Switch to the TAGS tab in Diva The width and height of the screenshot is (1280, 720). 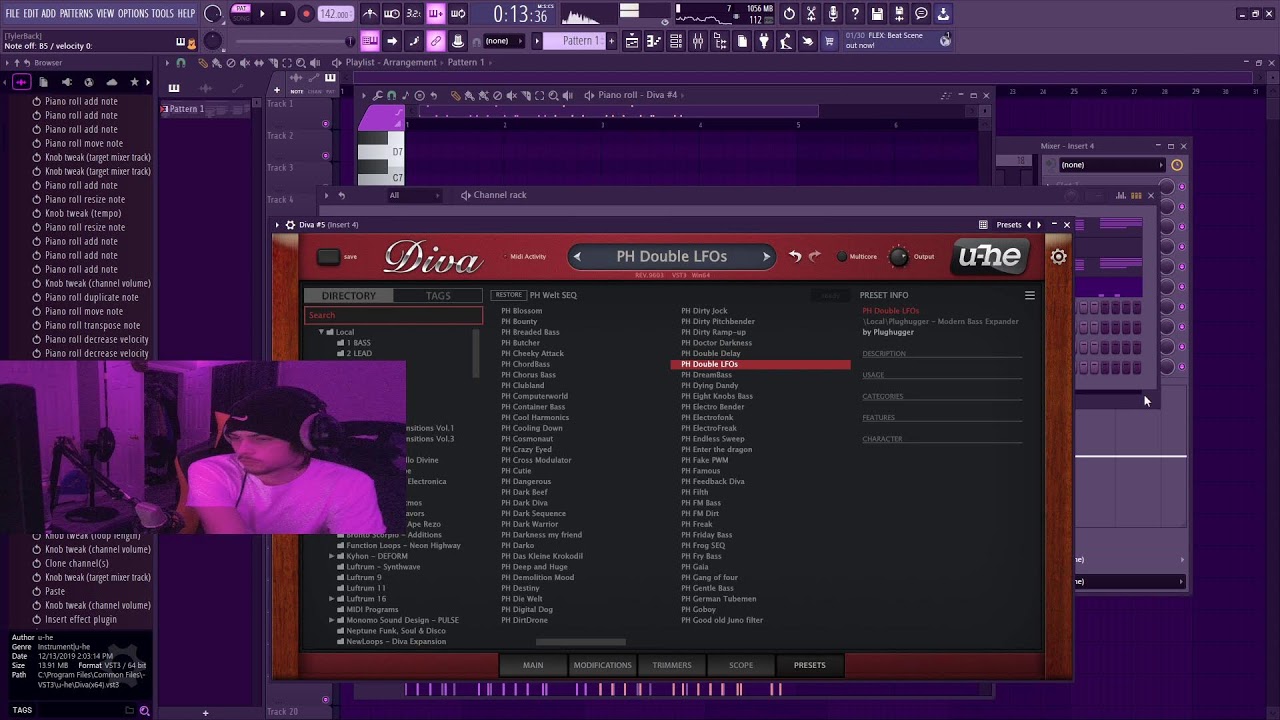point(438,296)
